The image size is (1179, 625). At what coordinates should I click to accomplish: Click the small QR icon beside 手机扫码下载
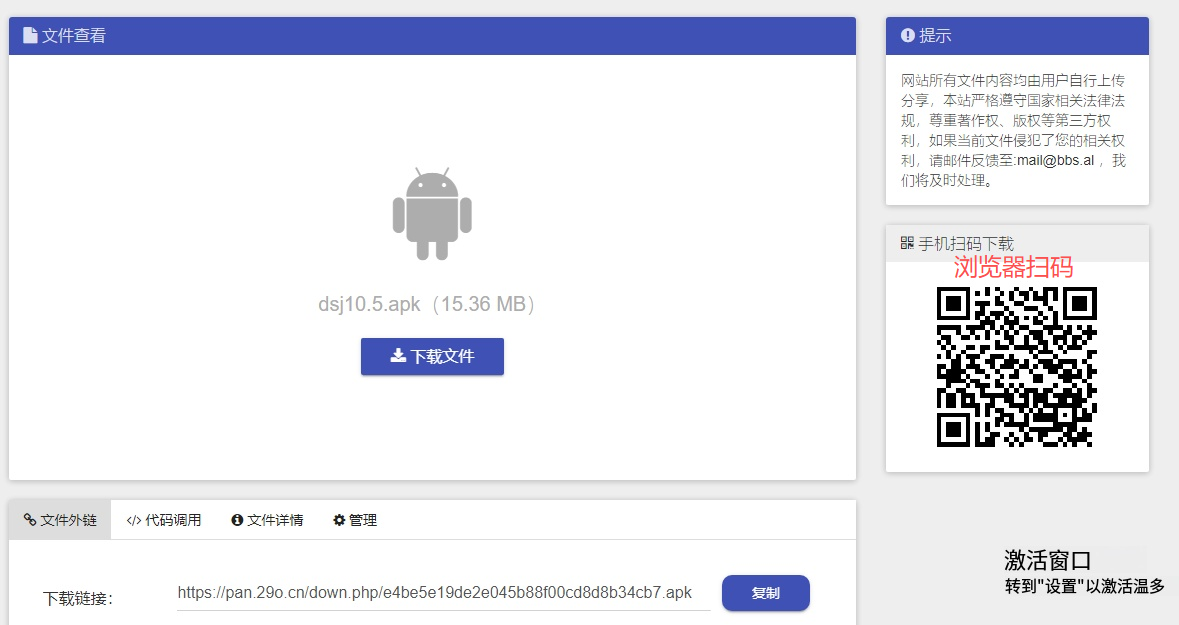pos(907,243)
